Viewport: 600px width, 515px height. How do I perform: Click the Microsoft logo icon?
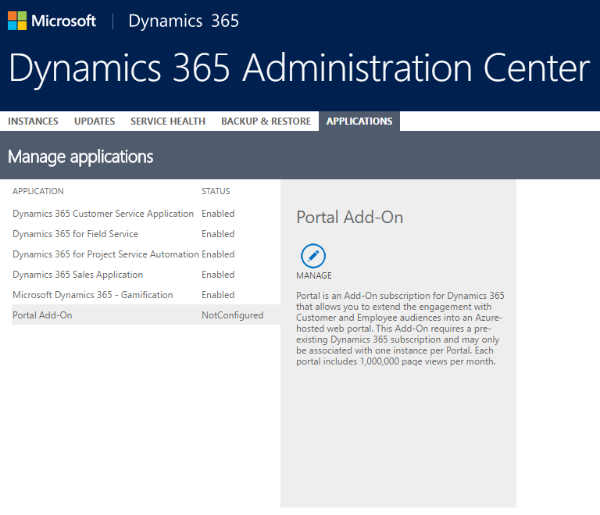(18, 21)
